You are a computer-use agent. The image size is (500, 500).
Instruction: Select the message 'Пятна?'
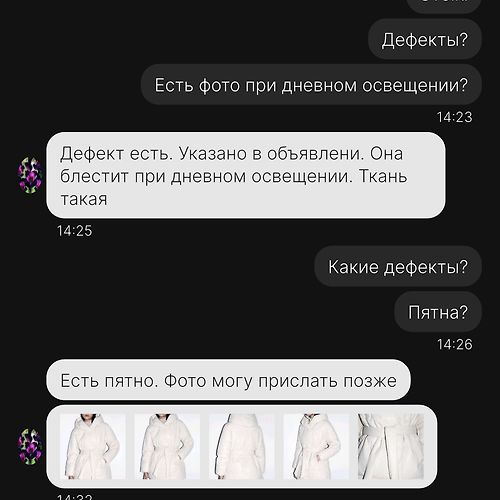click(438, 312)
